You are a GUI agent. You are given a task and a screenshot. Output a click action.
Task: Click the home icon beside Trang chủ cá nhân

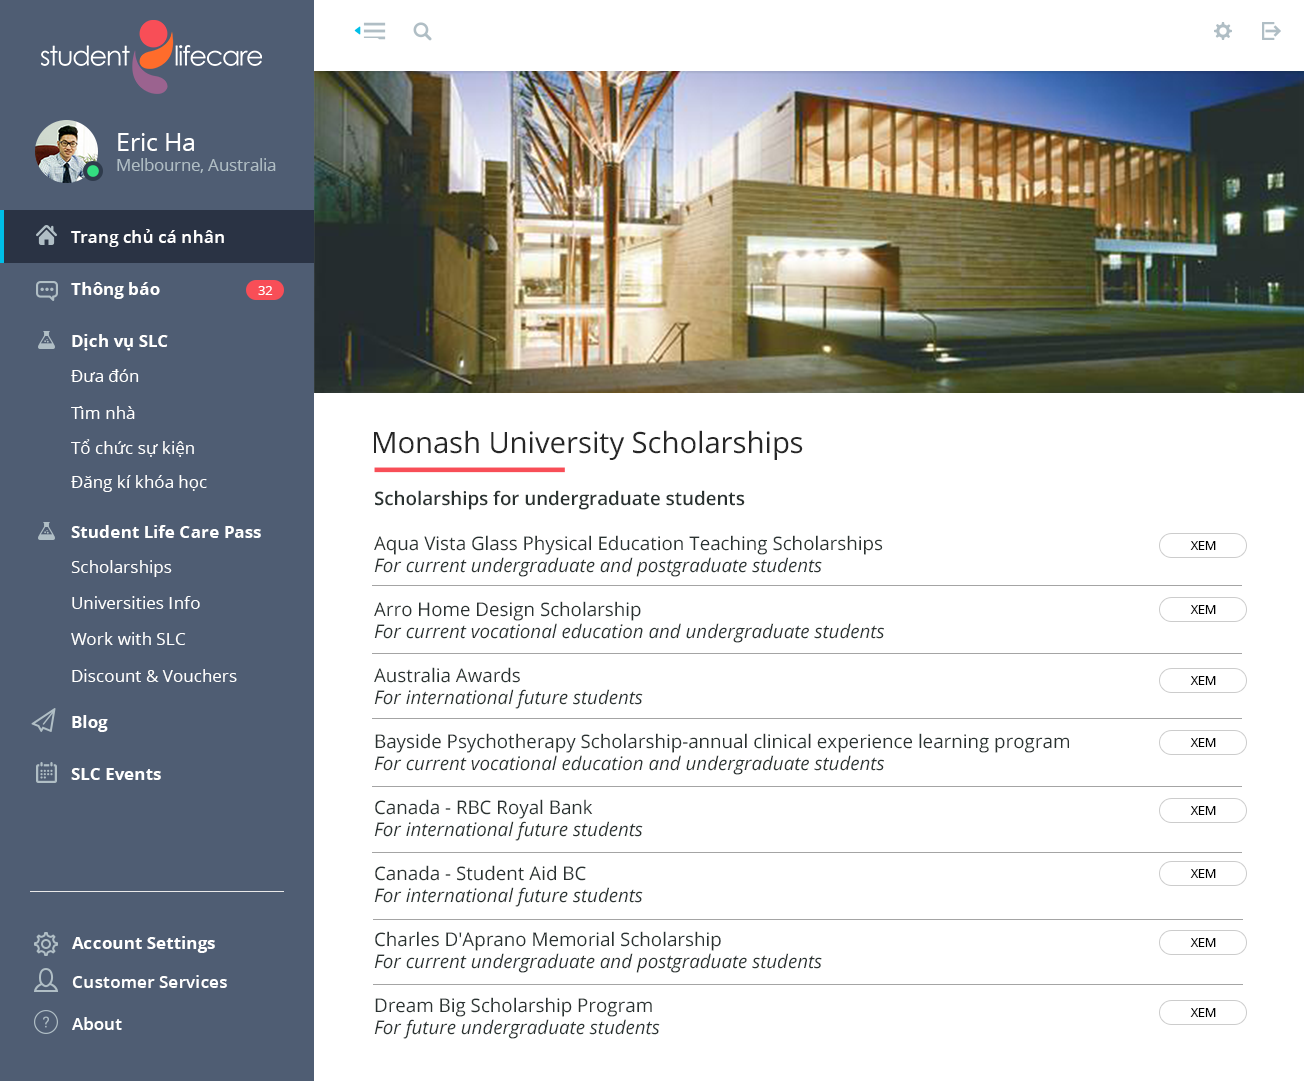[x=46, y=236]
